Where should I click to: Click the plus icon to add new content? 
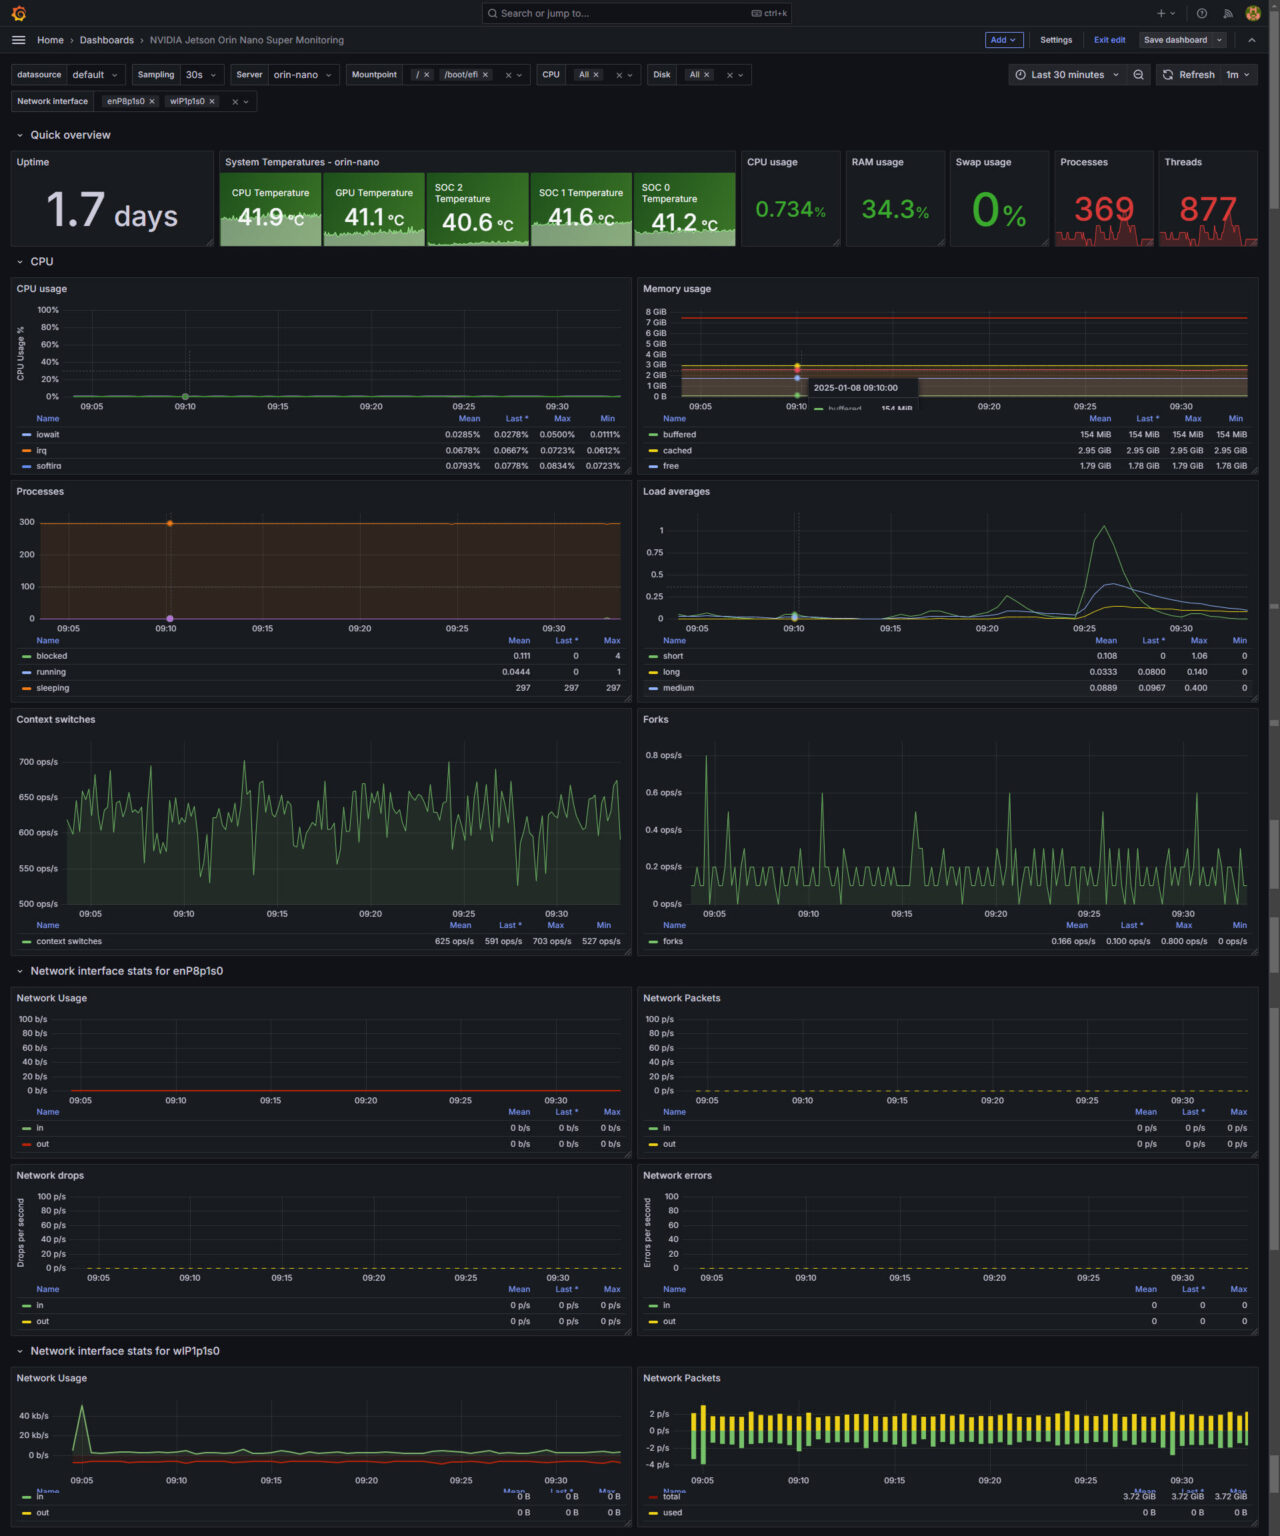[x=1161, y=13]
